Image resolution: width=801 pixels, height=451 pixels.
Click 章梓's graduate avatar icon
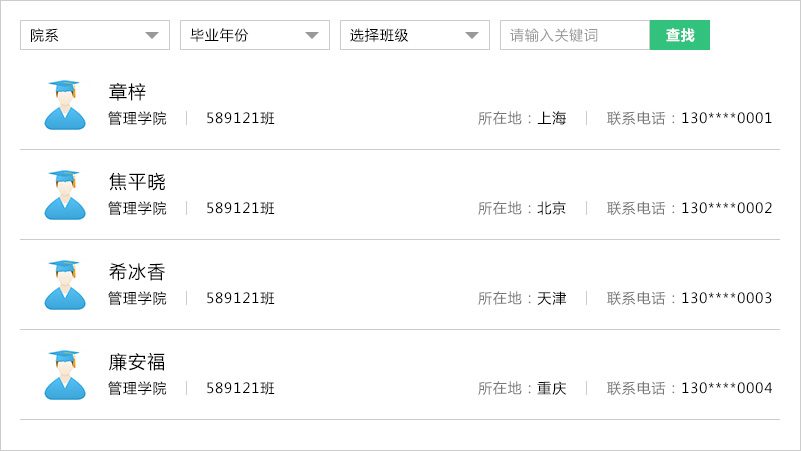(65, 105)
